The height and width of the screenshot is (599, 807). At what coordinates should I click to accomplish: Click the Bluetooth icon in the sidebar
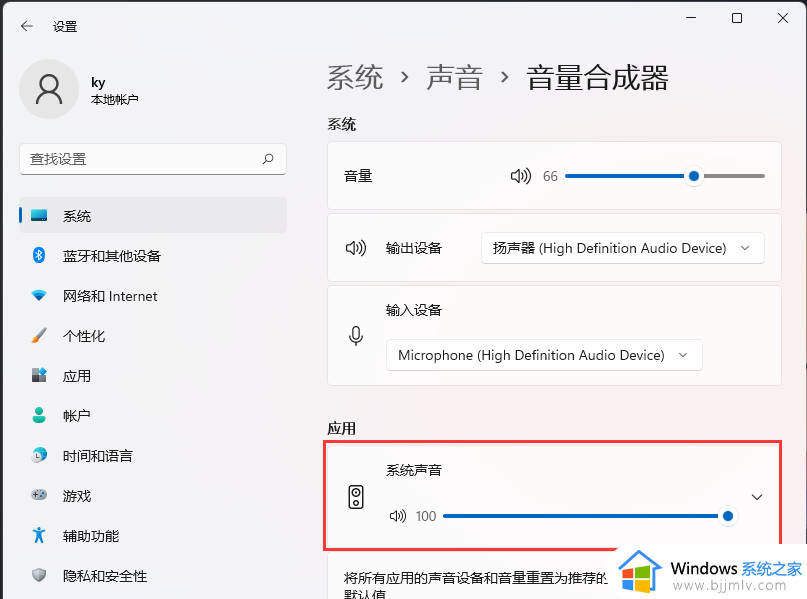(x=39, y=255)
